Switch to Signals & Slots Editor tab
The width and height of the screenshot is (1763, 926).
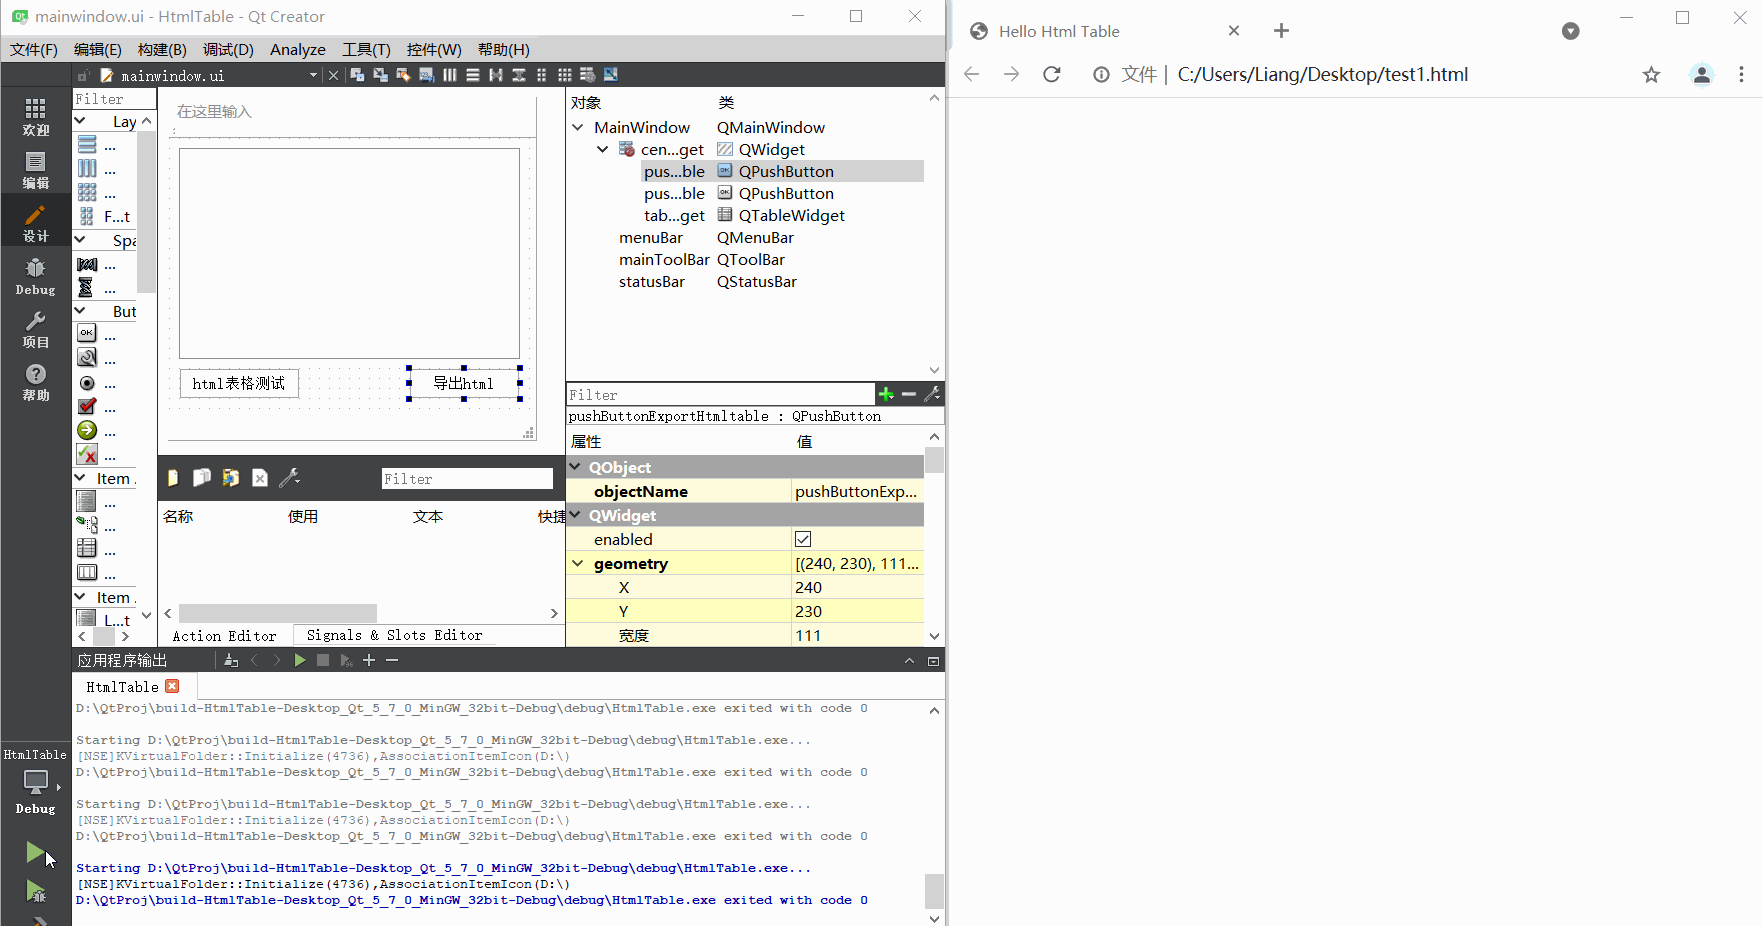394,635
